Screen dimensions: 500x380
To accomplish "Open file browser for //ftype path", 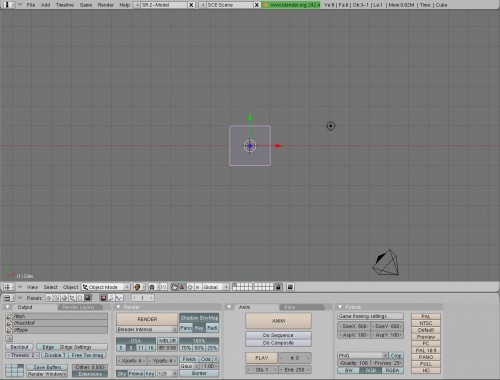I will coord(9,330).
